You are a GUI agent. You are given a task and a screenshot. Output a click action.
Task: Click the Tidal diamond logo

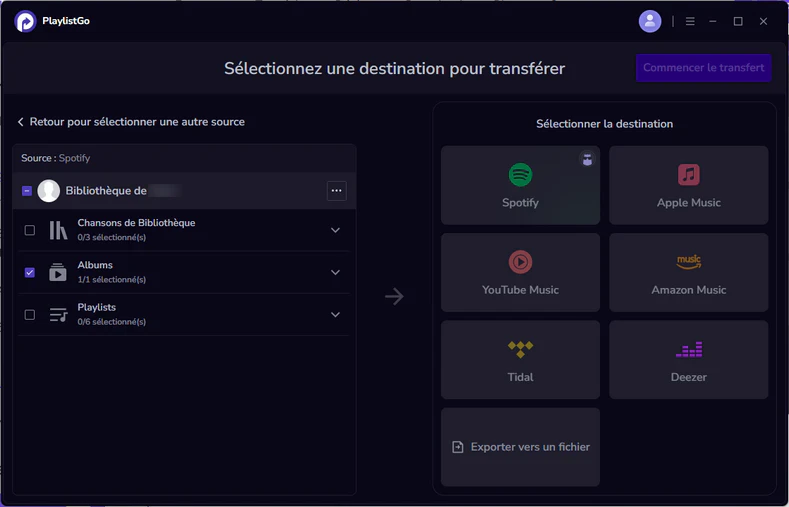point(520,349)
